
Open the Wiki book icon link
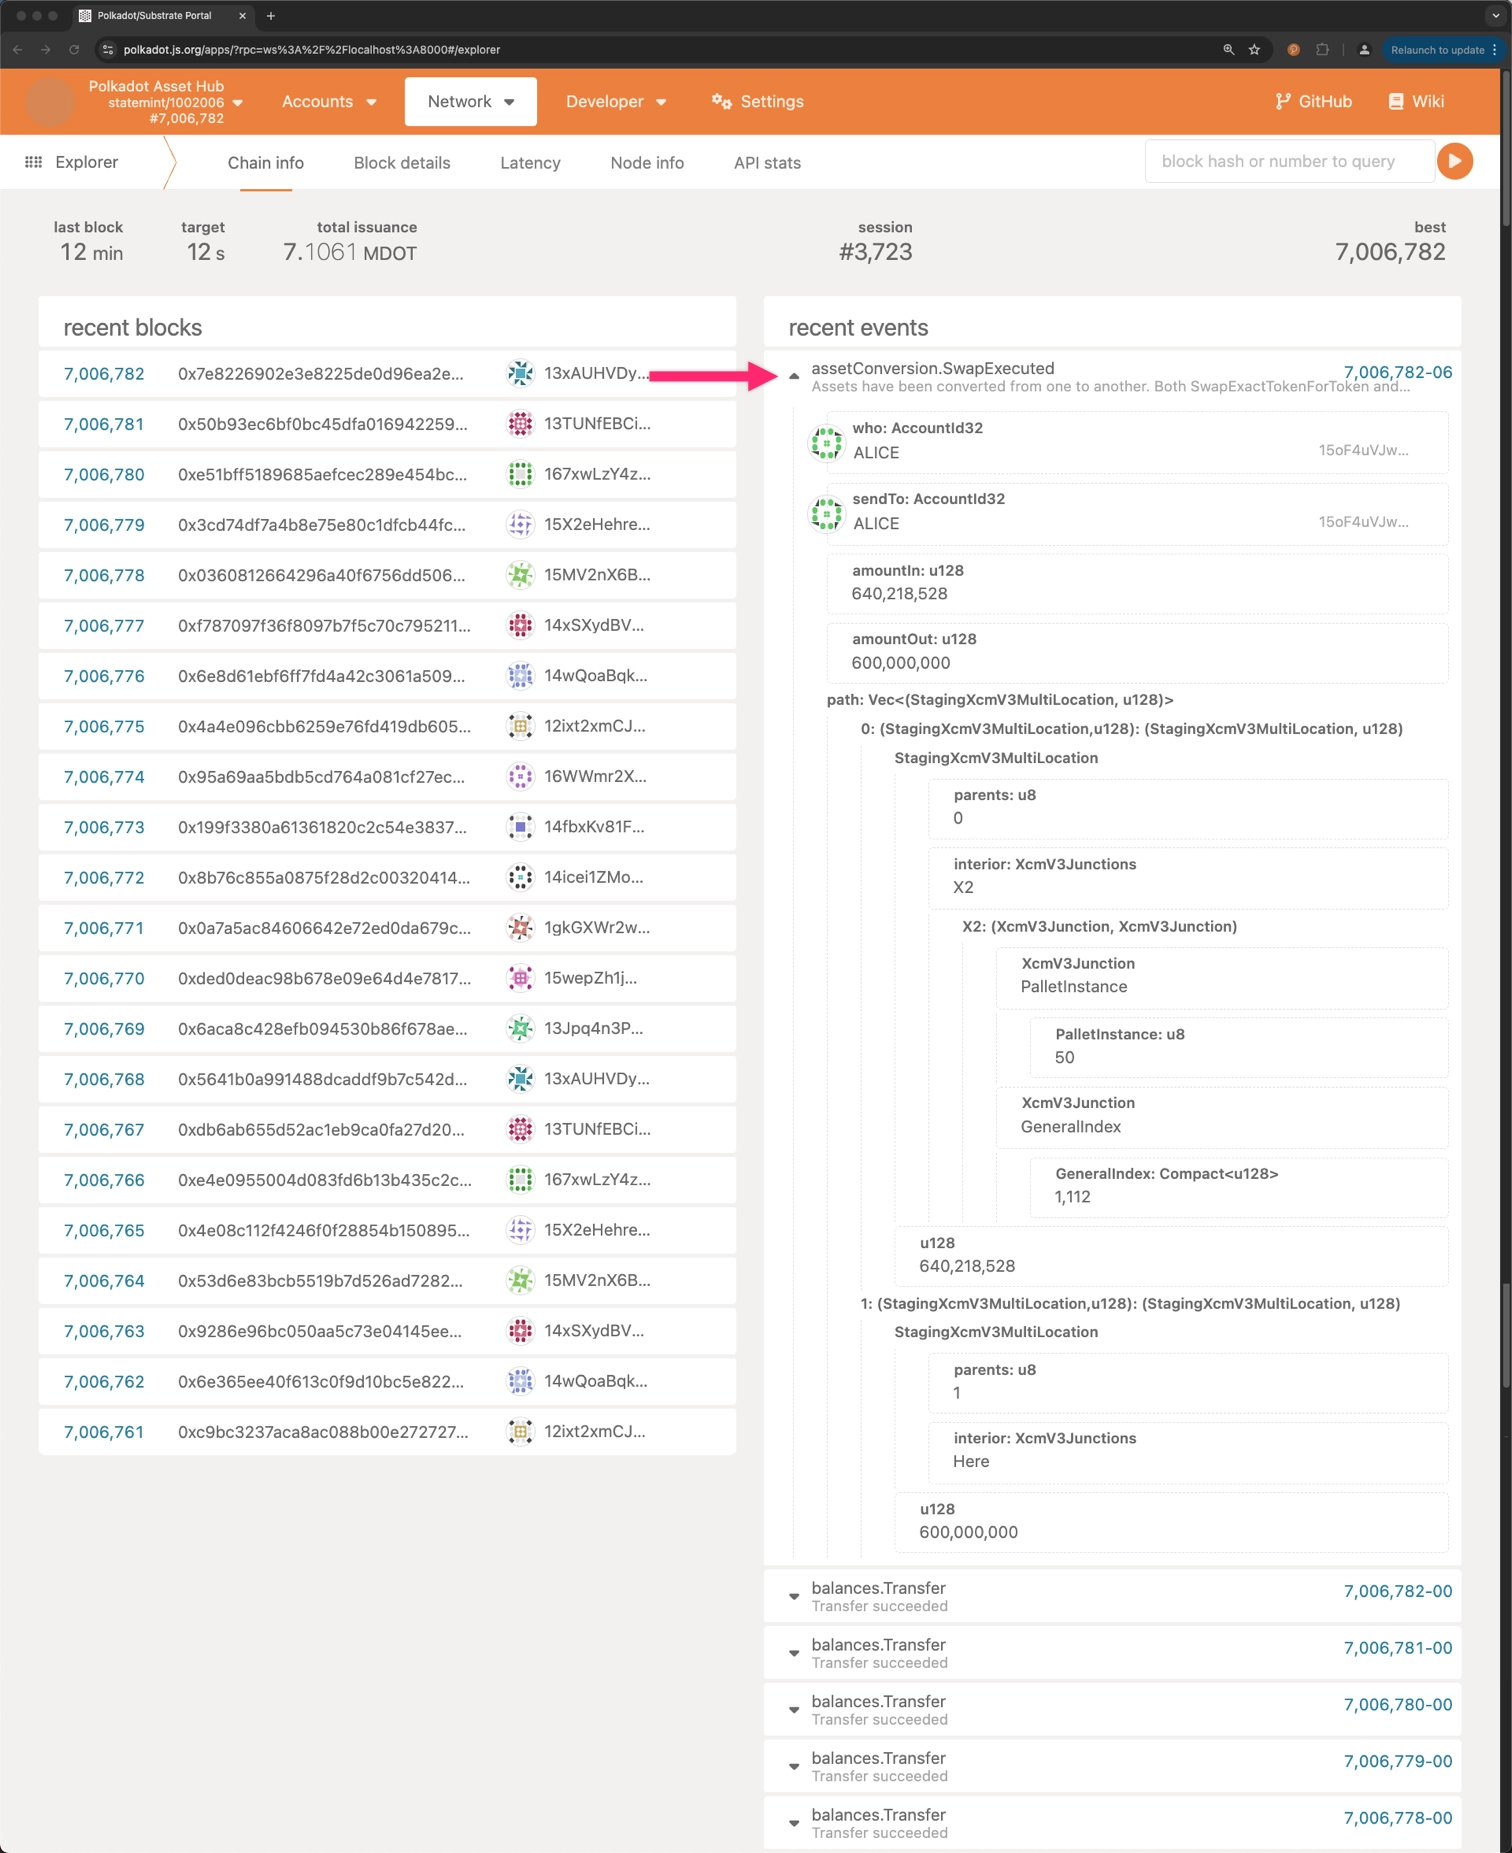(1396, 101)
